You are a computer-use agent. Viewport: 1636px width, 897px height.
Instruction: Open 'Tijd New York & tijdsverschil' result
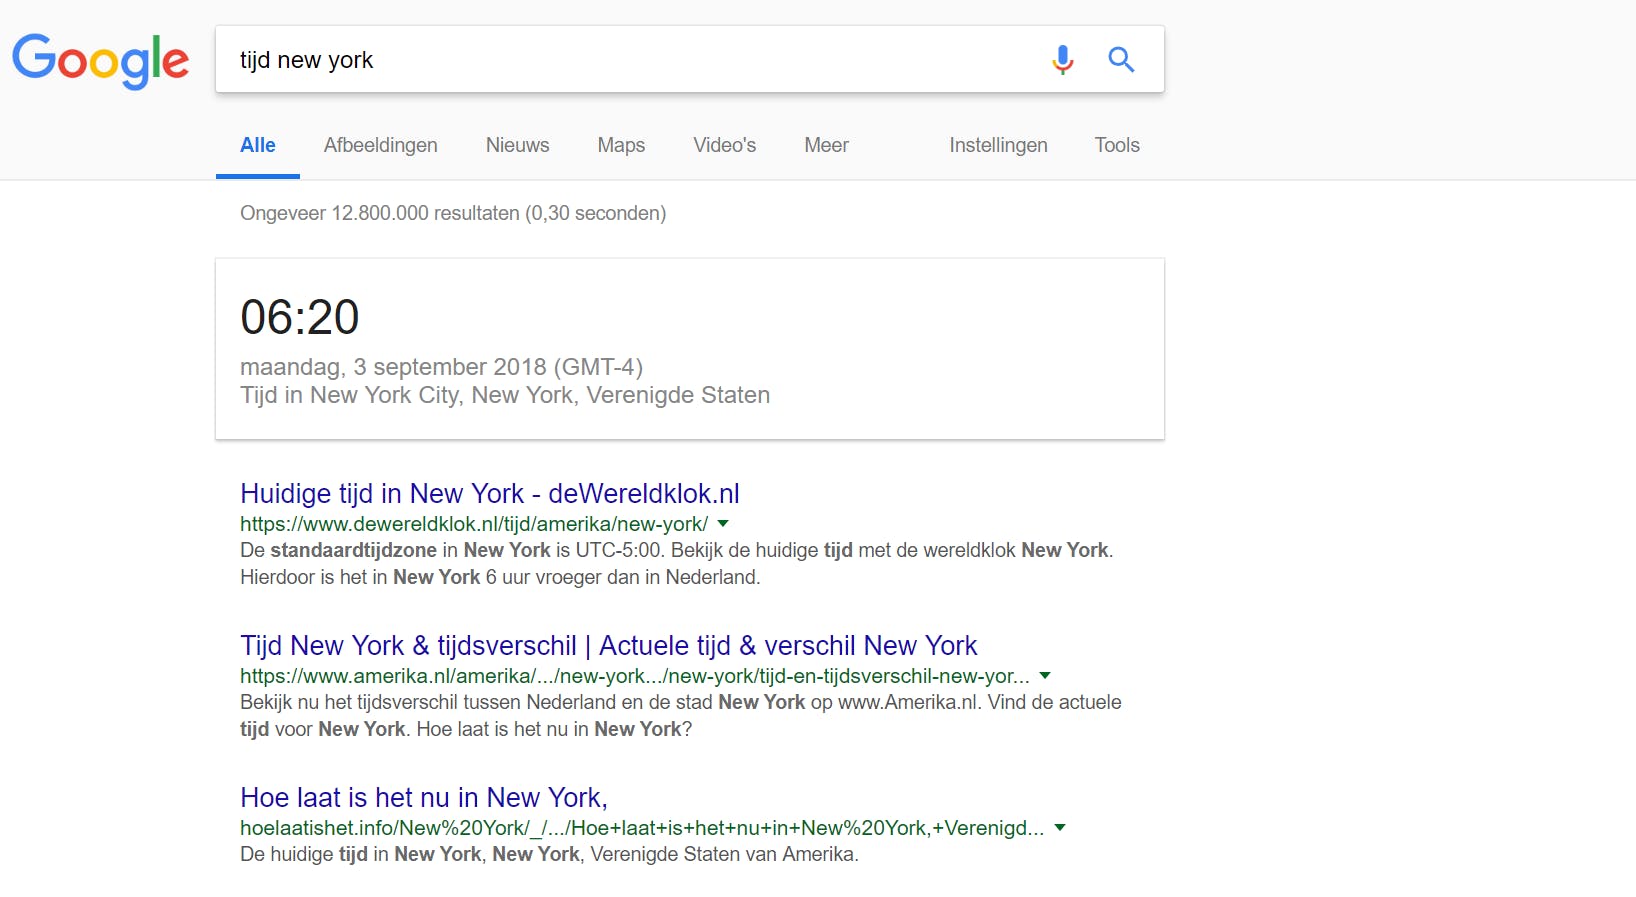coord(609,645)
